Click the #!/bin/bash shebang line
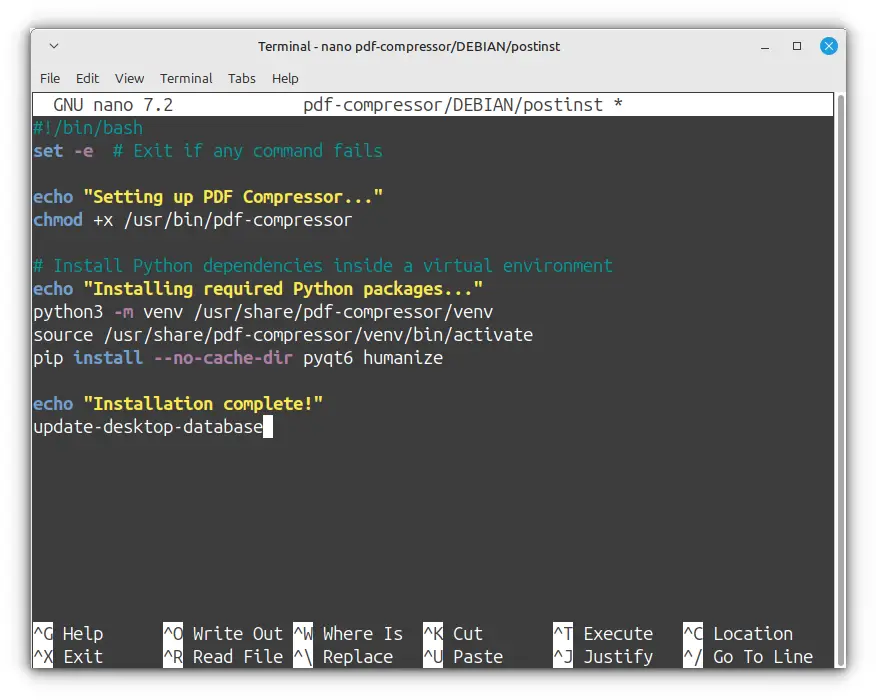Screen dimensions: 876x700 point(88,128)
